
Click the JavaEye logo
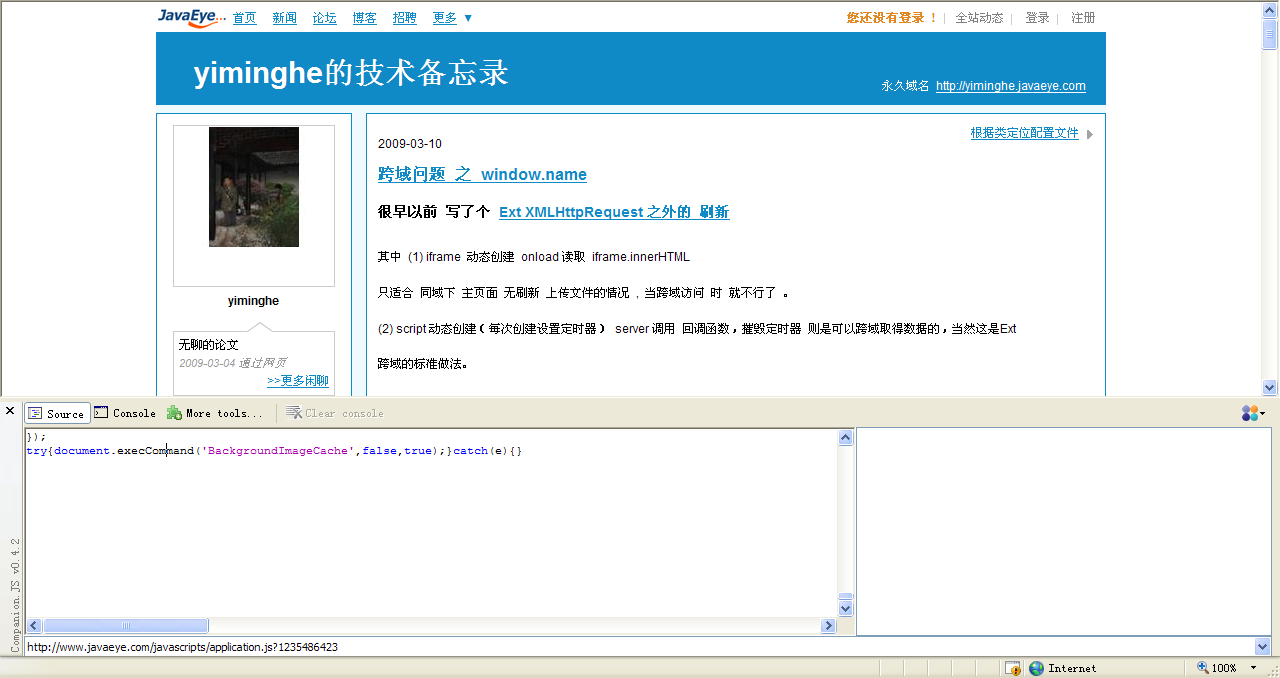(x=190, y=17)
